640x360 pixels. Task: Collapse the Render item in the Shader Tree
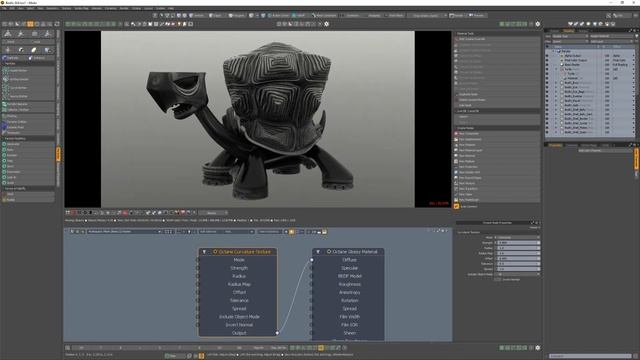tap(554, 51)
